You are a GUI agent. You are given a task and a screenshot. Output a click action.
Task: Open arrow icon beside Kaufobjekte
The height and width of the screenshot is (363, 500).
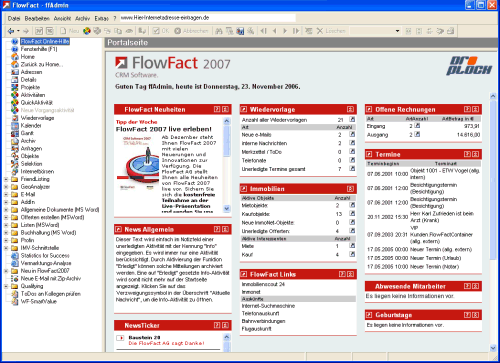pyautogui.click(x=352, y=213)
